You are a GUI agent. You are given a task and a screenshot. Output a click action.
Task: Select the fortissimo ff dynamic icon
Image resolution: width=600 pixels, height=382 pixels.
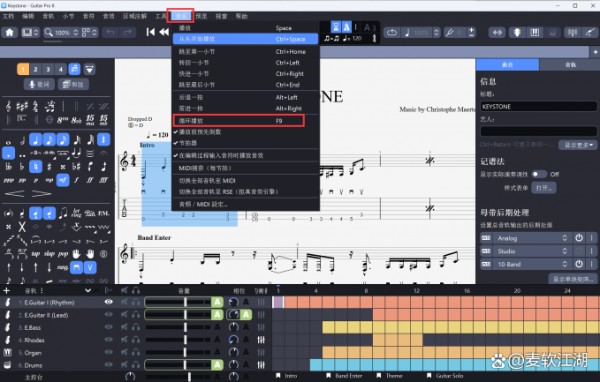[x=90, y=180]
